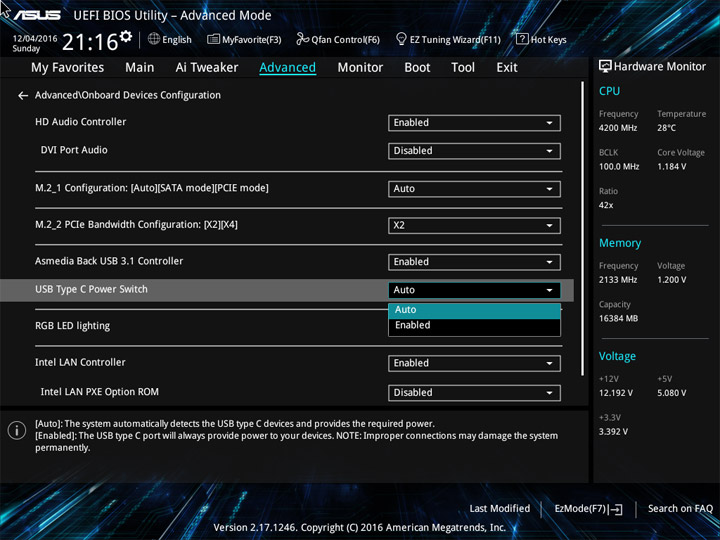Open Intel LAN PXE Option ROM dropdown
The height and width of the screenshot is (540, 720).
[474, 393]
